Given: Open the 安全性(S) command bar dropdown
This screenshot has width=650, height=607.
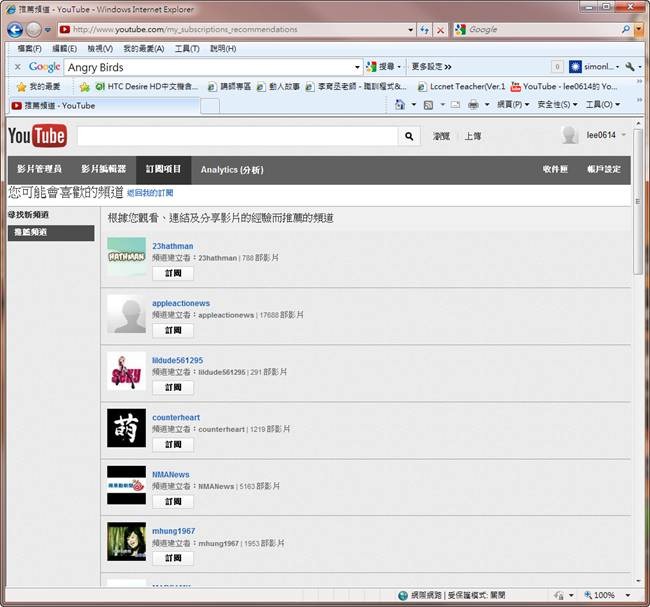Looking at the screenshot, I should pos(557,104).
